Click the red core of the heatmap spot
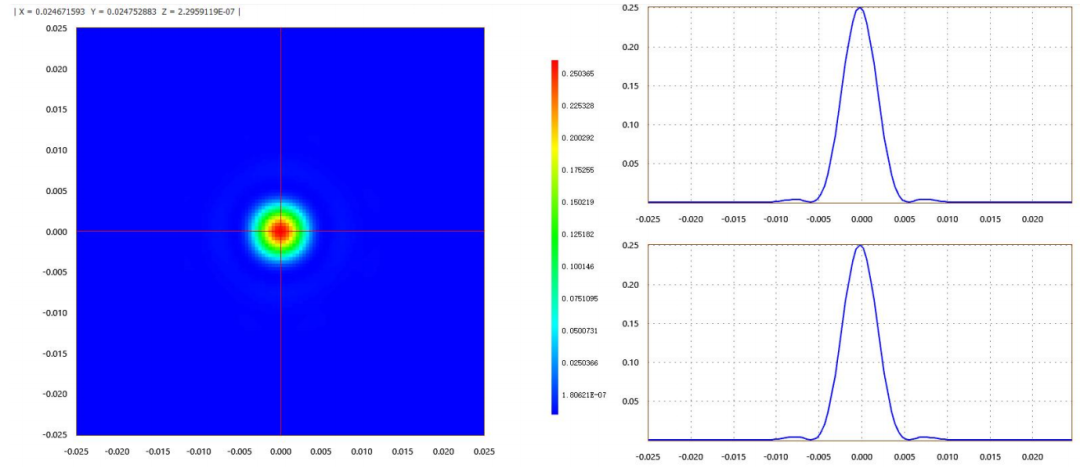This screenshot has width=1080, height=468. (x=280, y=231)
